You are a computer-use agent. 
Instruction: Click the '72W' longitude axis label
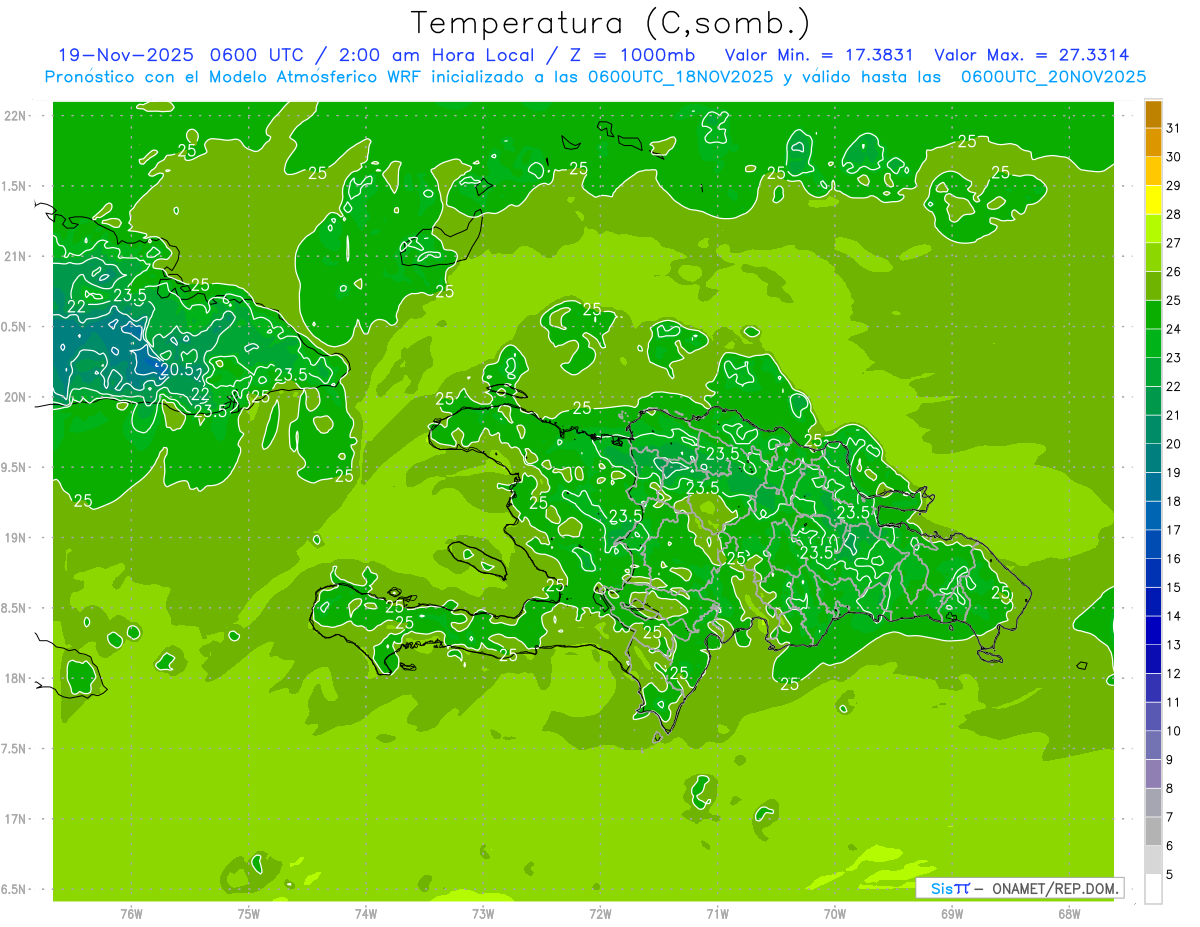(x=600, y=913)
